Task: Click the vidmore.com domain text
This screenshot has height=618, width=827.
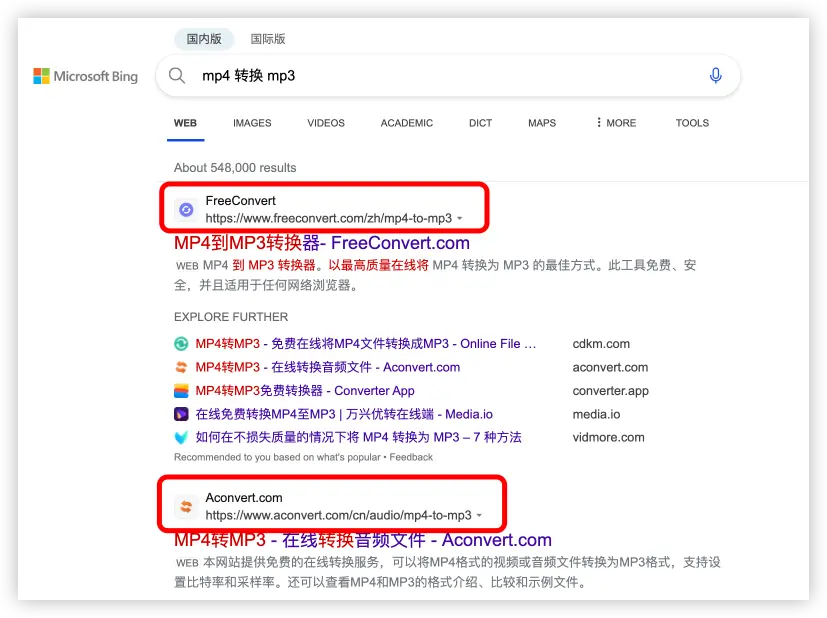Action: [609, 438]
